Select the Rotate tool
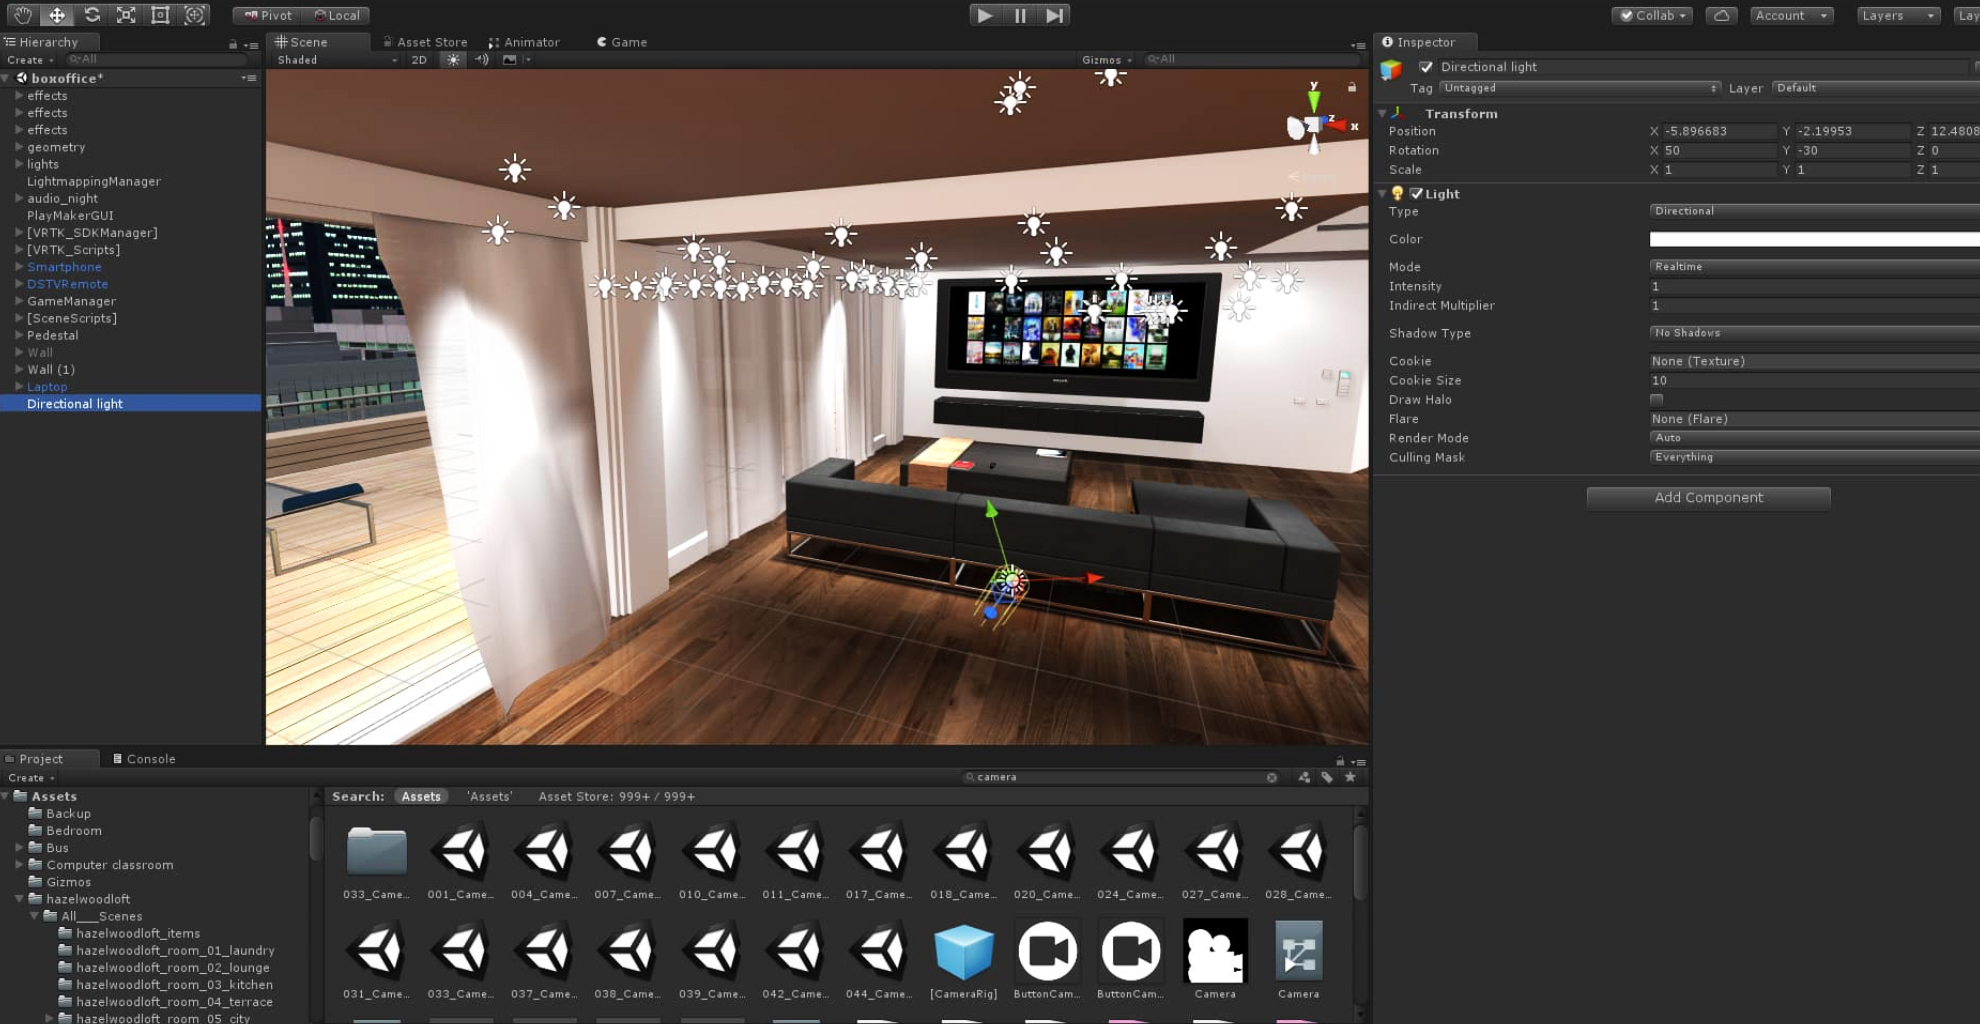 pyautogui.click(x=92, y=15)
